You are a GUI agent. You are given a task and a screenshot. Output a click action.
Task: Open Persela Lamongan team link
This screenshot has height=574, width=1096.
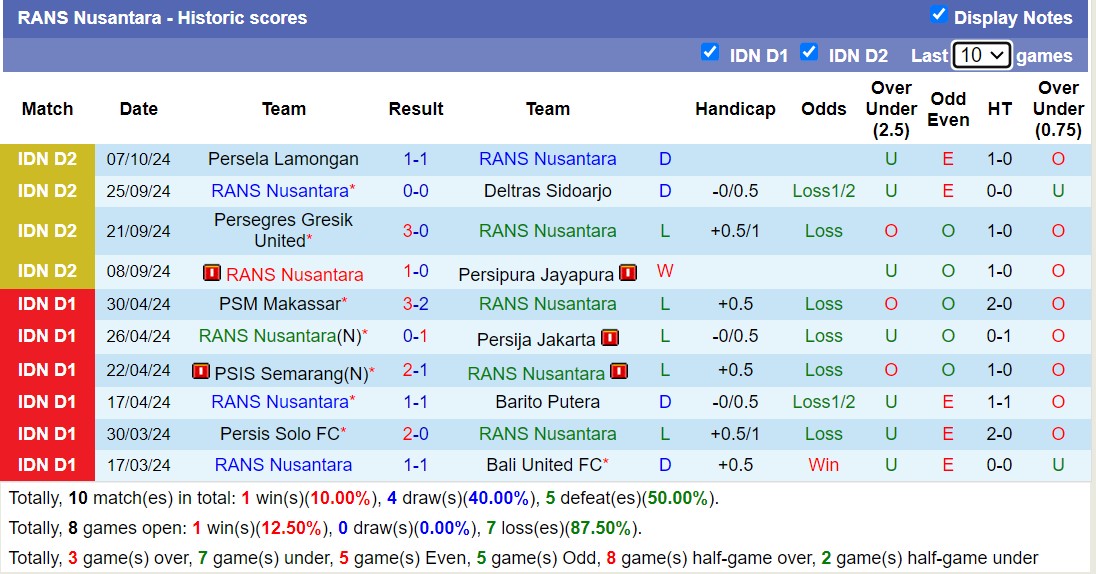coord(283,159)
